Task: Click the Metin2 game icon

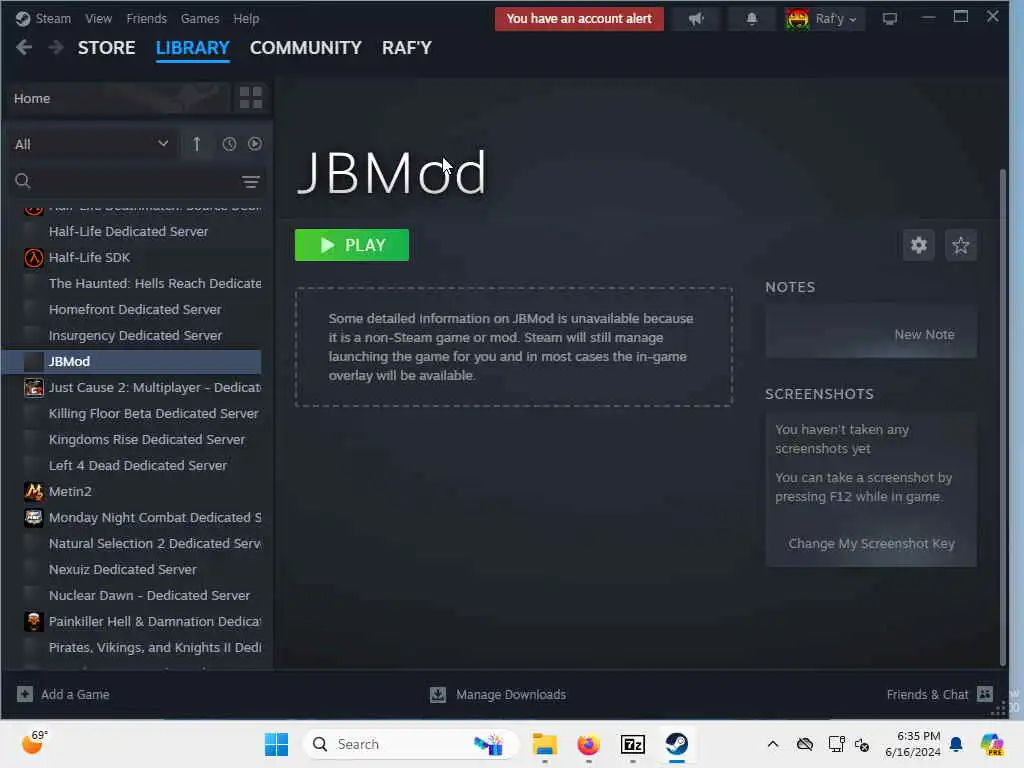Action: [34, 491]
